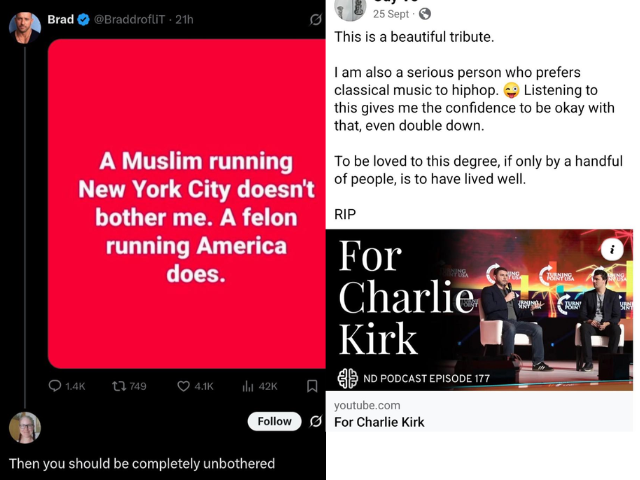This screenshot has height=480, width=640.
Task: Open the Facebook poster's profile picture
Action: [x=350, y=9]
